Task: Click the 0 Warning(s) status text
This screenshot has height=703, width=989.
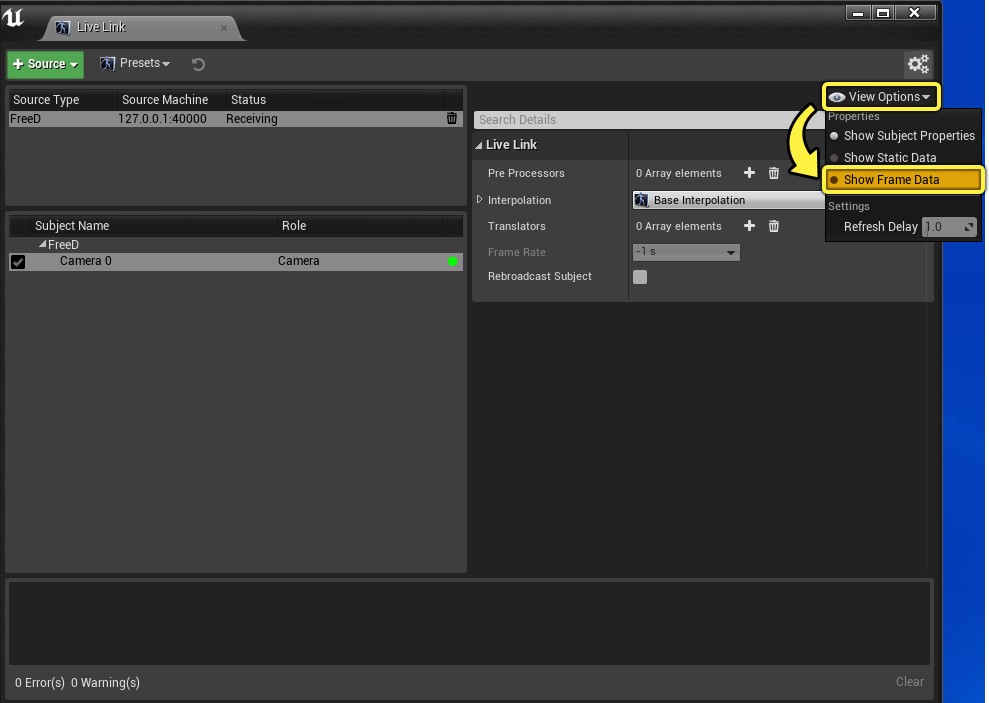Action: pos(105,682)
